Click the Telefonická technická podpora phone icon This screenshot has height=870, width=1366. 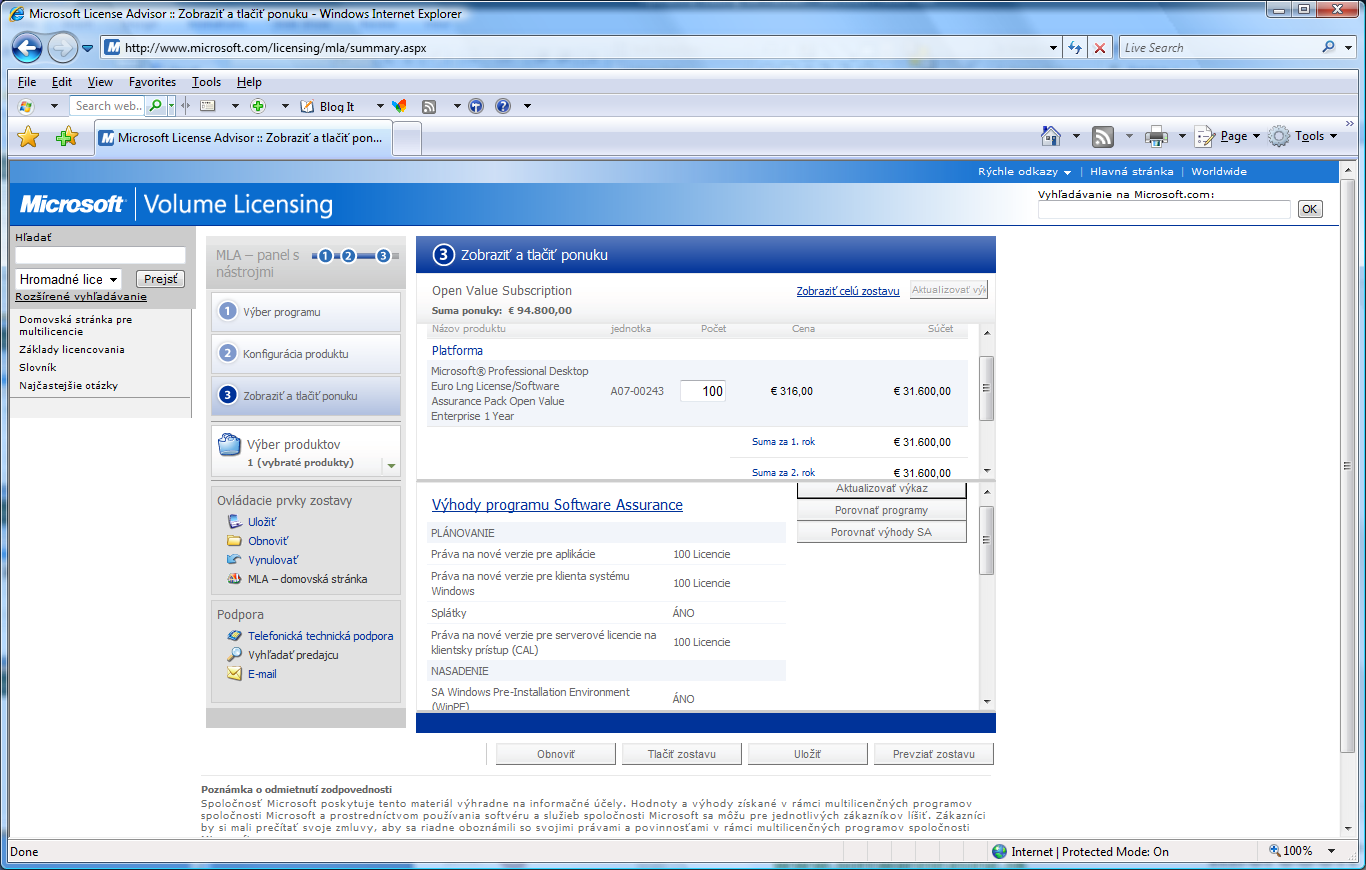234,636
